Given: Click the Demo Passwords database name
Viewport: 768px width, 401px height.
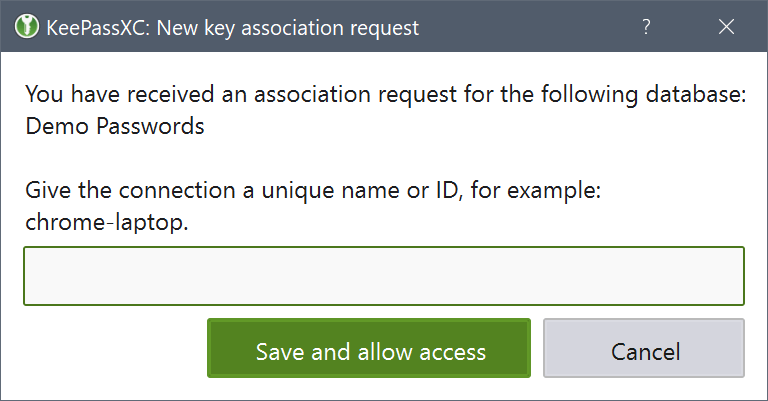Looking at the screenshot, I should (115, 127).
